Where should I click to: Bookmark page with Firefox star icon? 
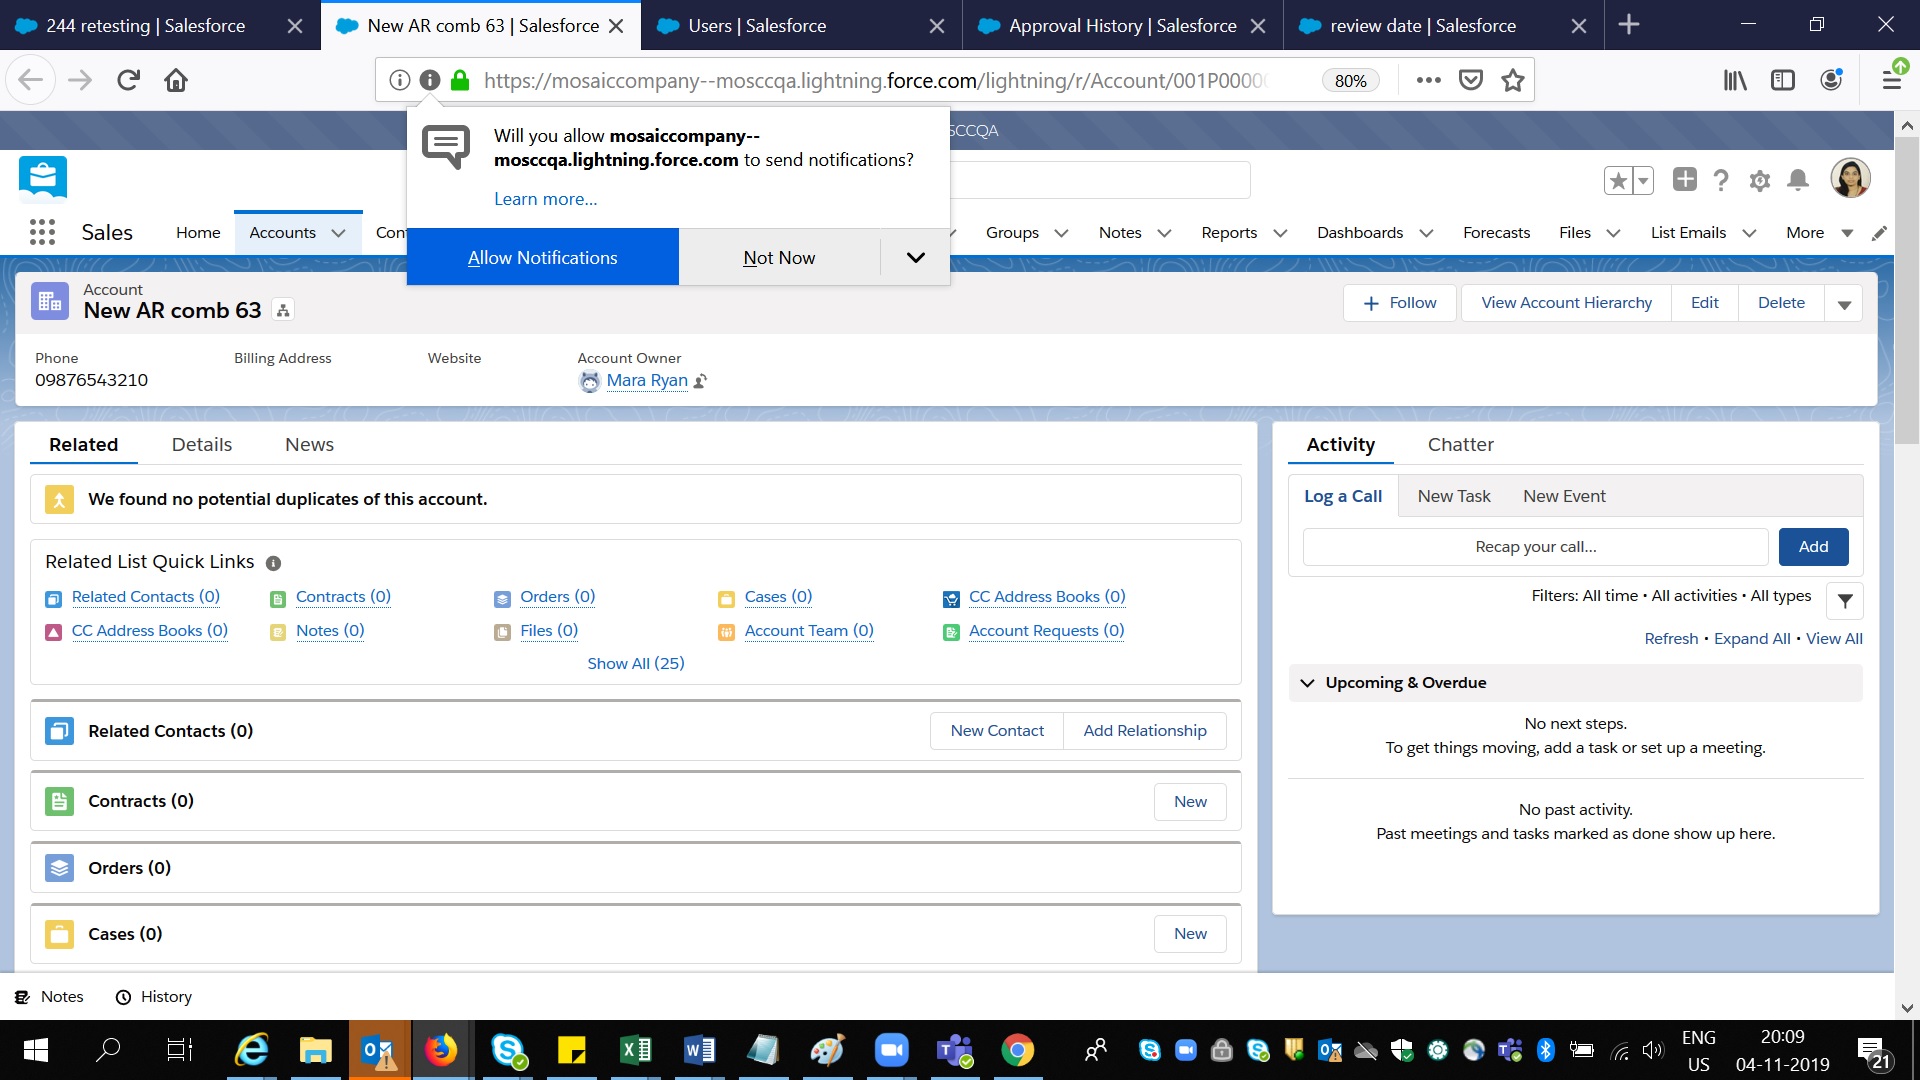[x=1513, y=80]
